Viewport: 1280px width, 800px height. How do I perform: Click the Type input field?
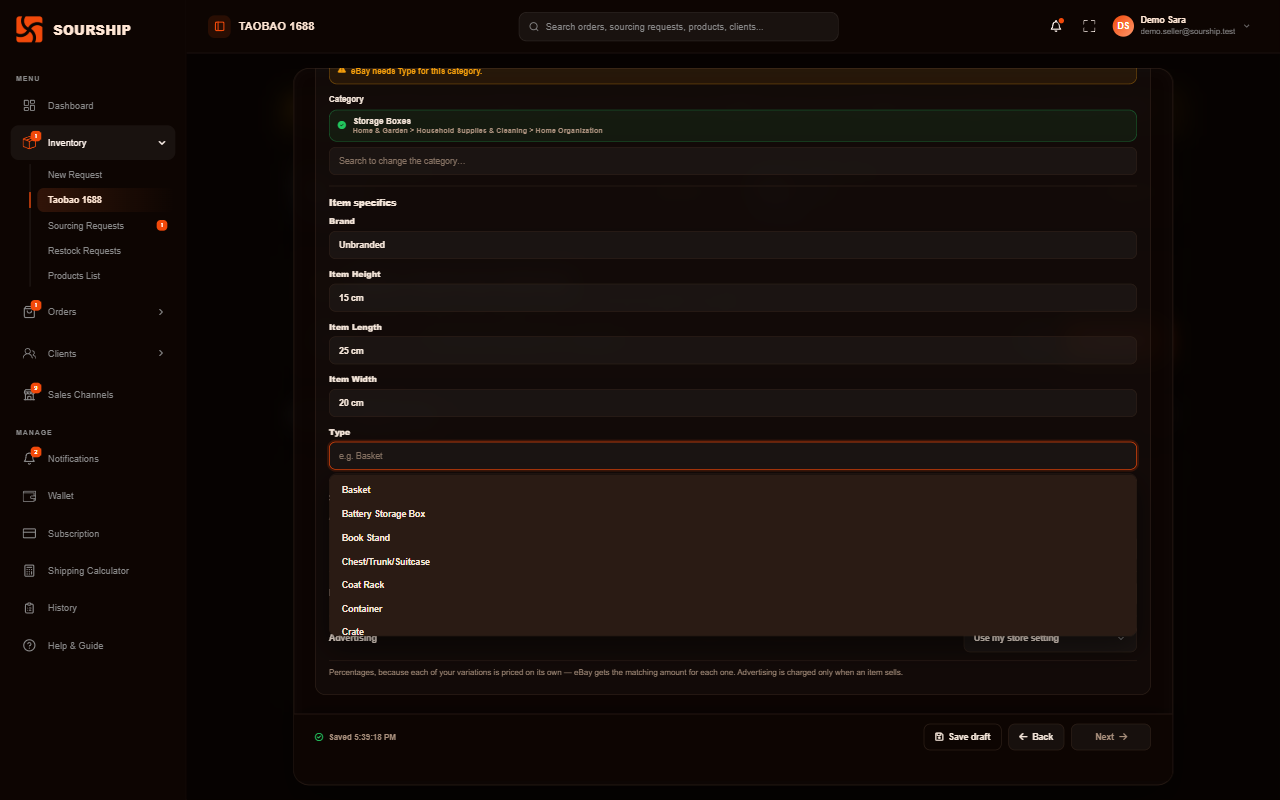(733, 456)
